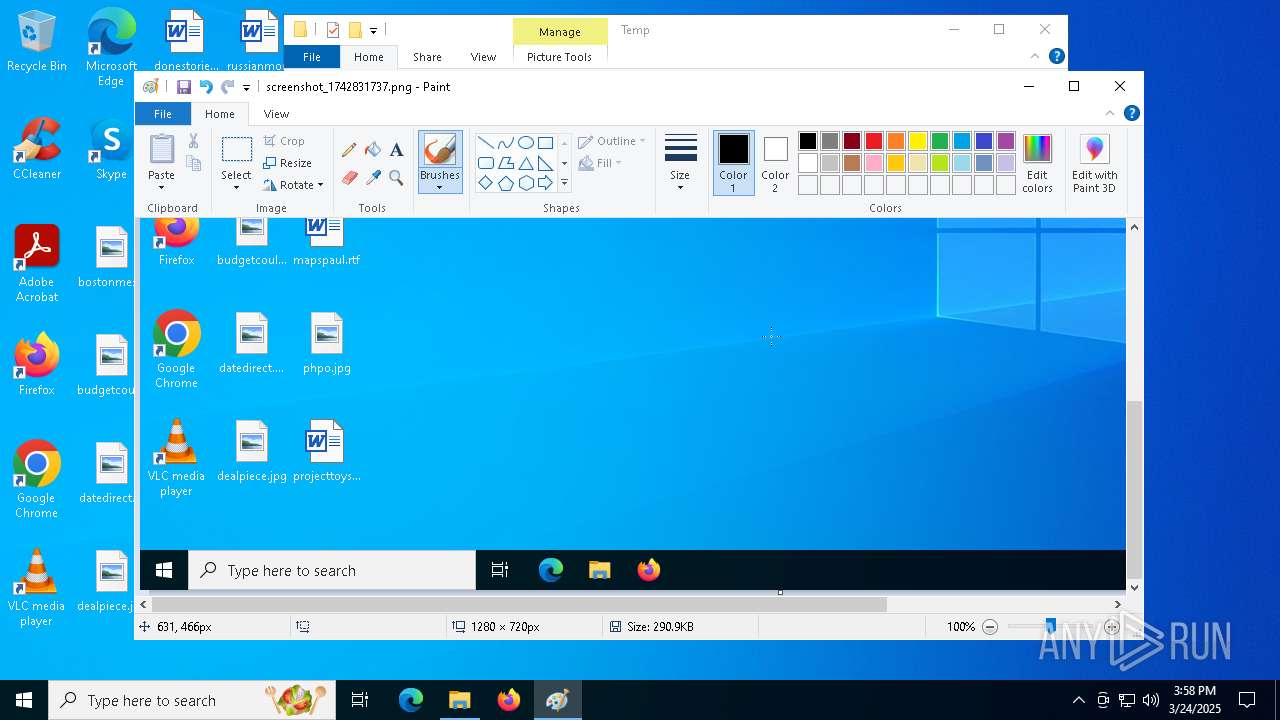The image size is (1280, 720).
Task: Click the Copy icon in Clipboard group
Action: tap(193, 164)
